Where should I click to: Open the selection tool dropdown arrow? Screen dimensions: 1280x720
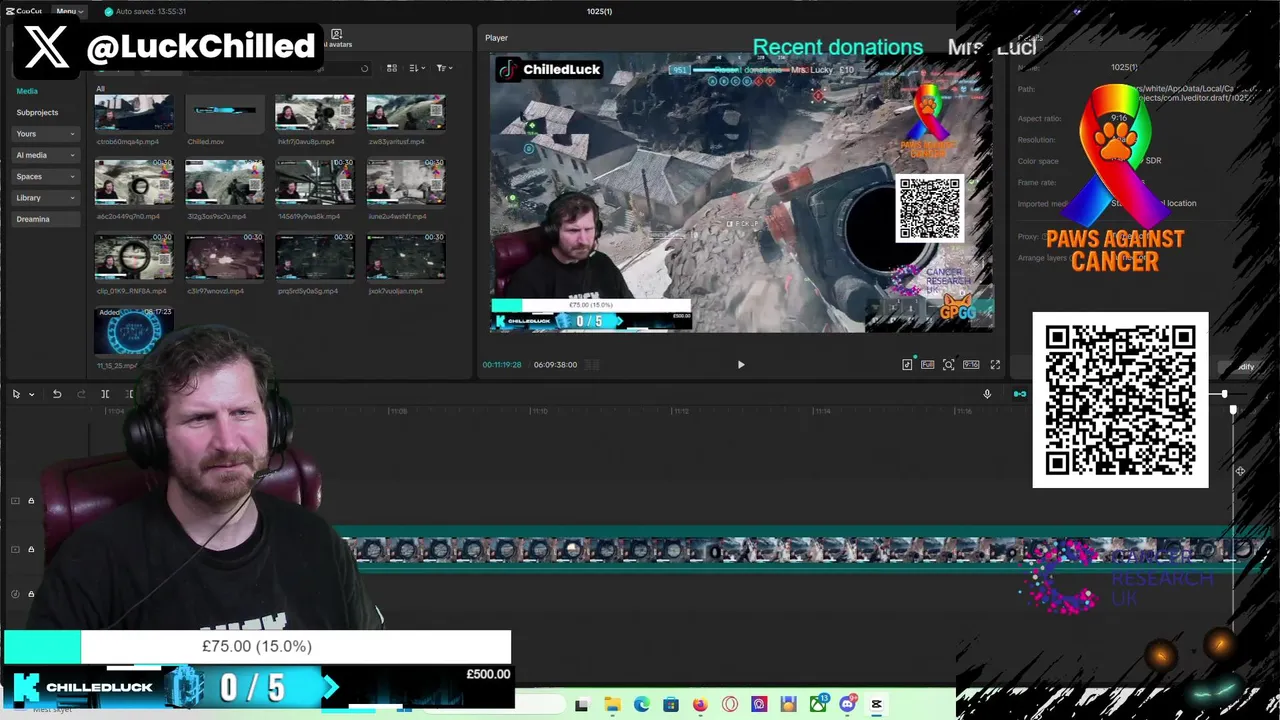click(x=32, y=394)
